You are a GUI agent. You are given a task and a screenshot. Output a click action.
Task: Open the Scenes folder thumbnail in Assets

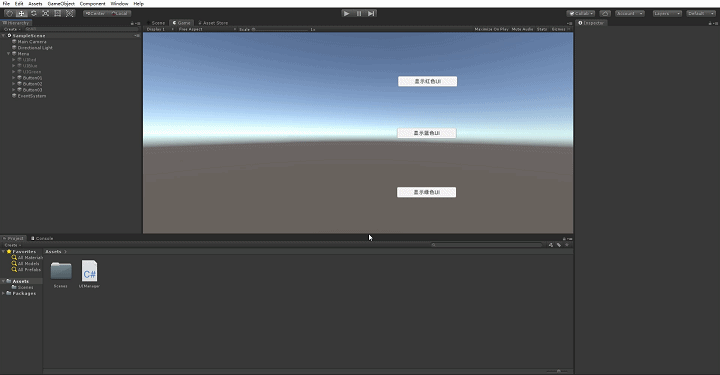(x=61, y=271)
